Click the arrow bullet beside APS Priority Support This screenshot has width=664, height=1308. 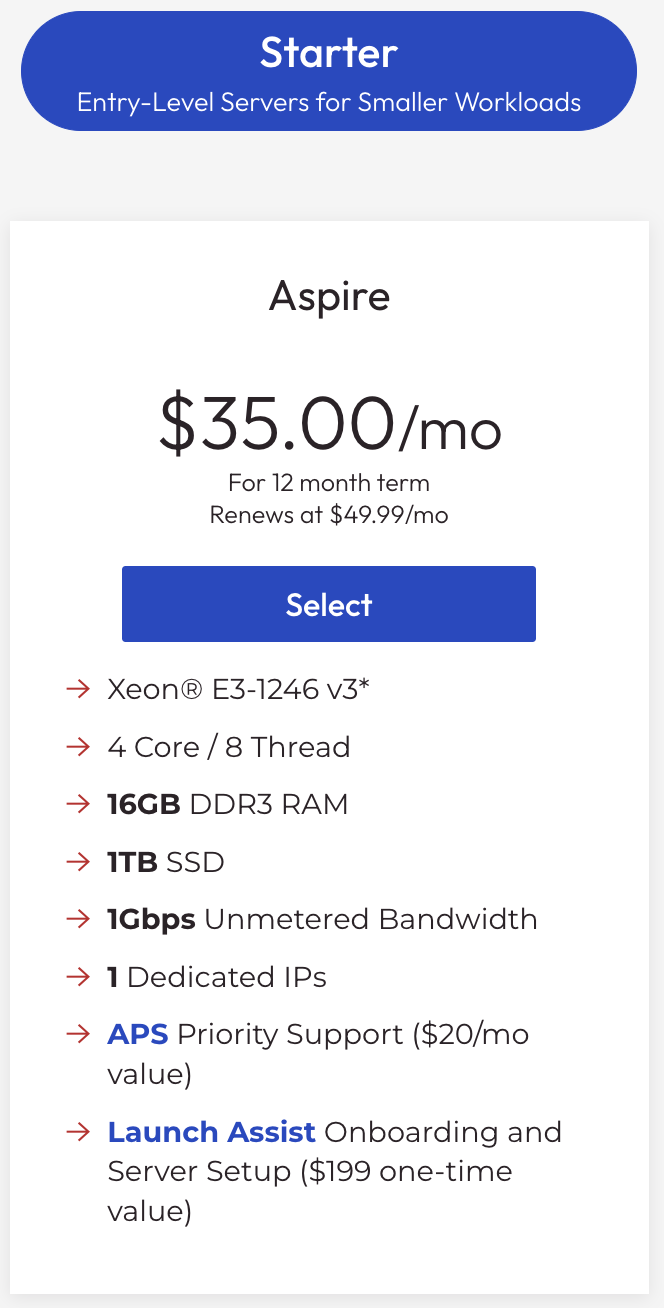tap(78, 1034)
